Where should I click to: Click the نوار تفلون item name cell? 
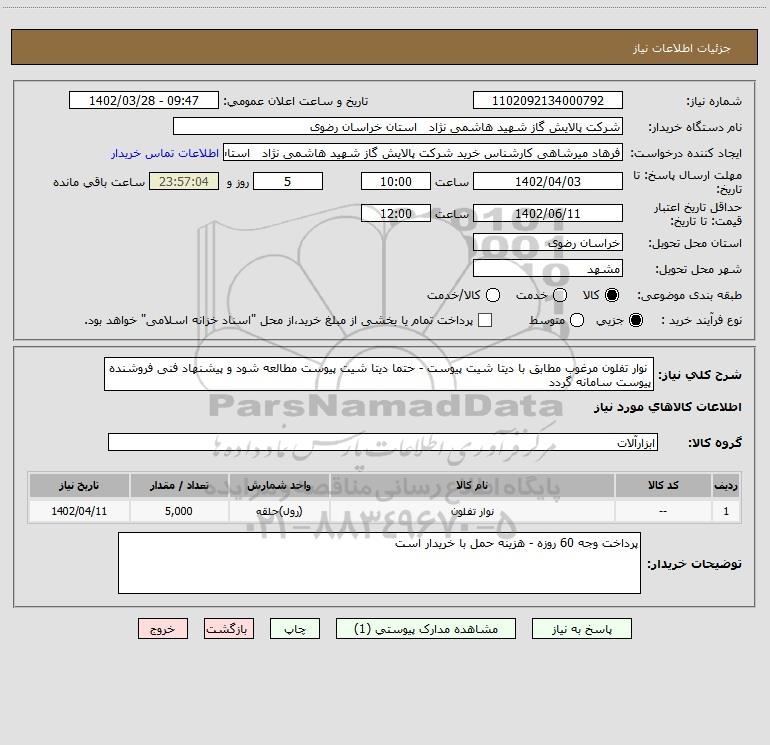click(x=472, y=511)
